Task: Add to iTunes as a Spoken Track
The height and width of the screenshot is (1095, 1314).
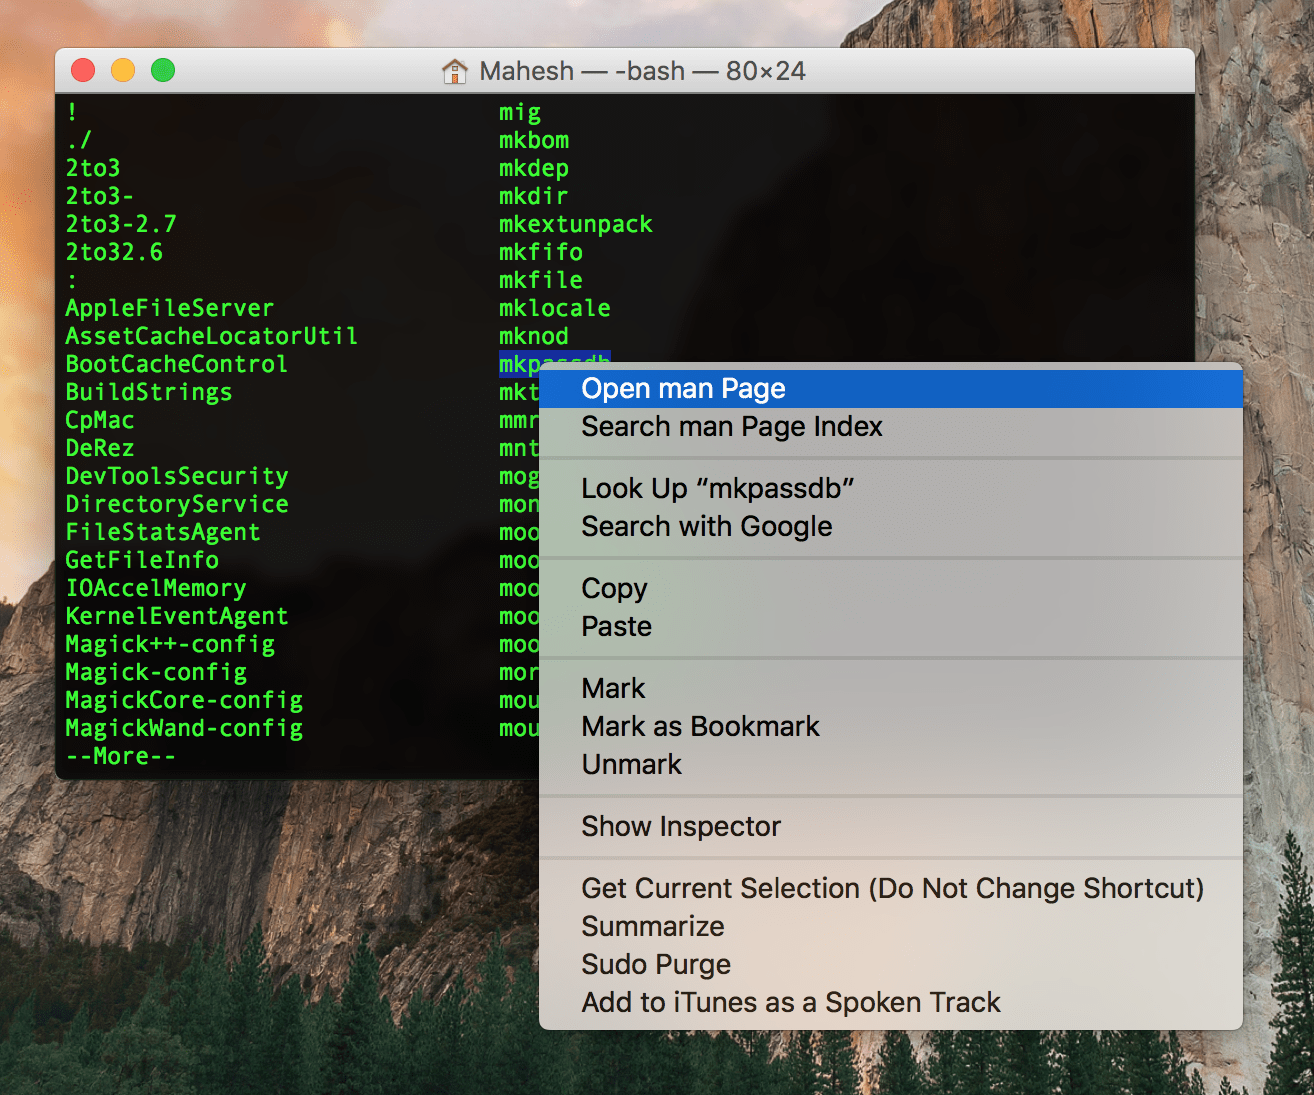Action: click(790, 1002)
